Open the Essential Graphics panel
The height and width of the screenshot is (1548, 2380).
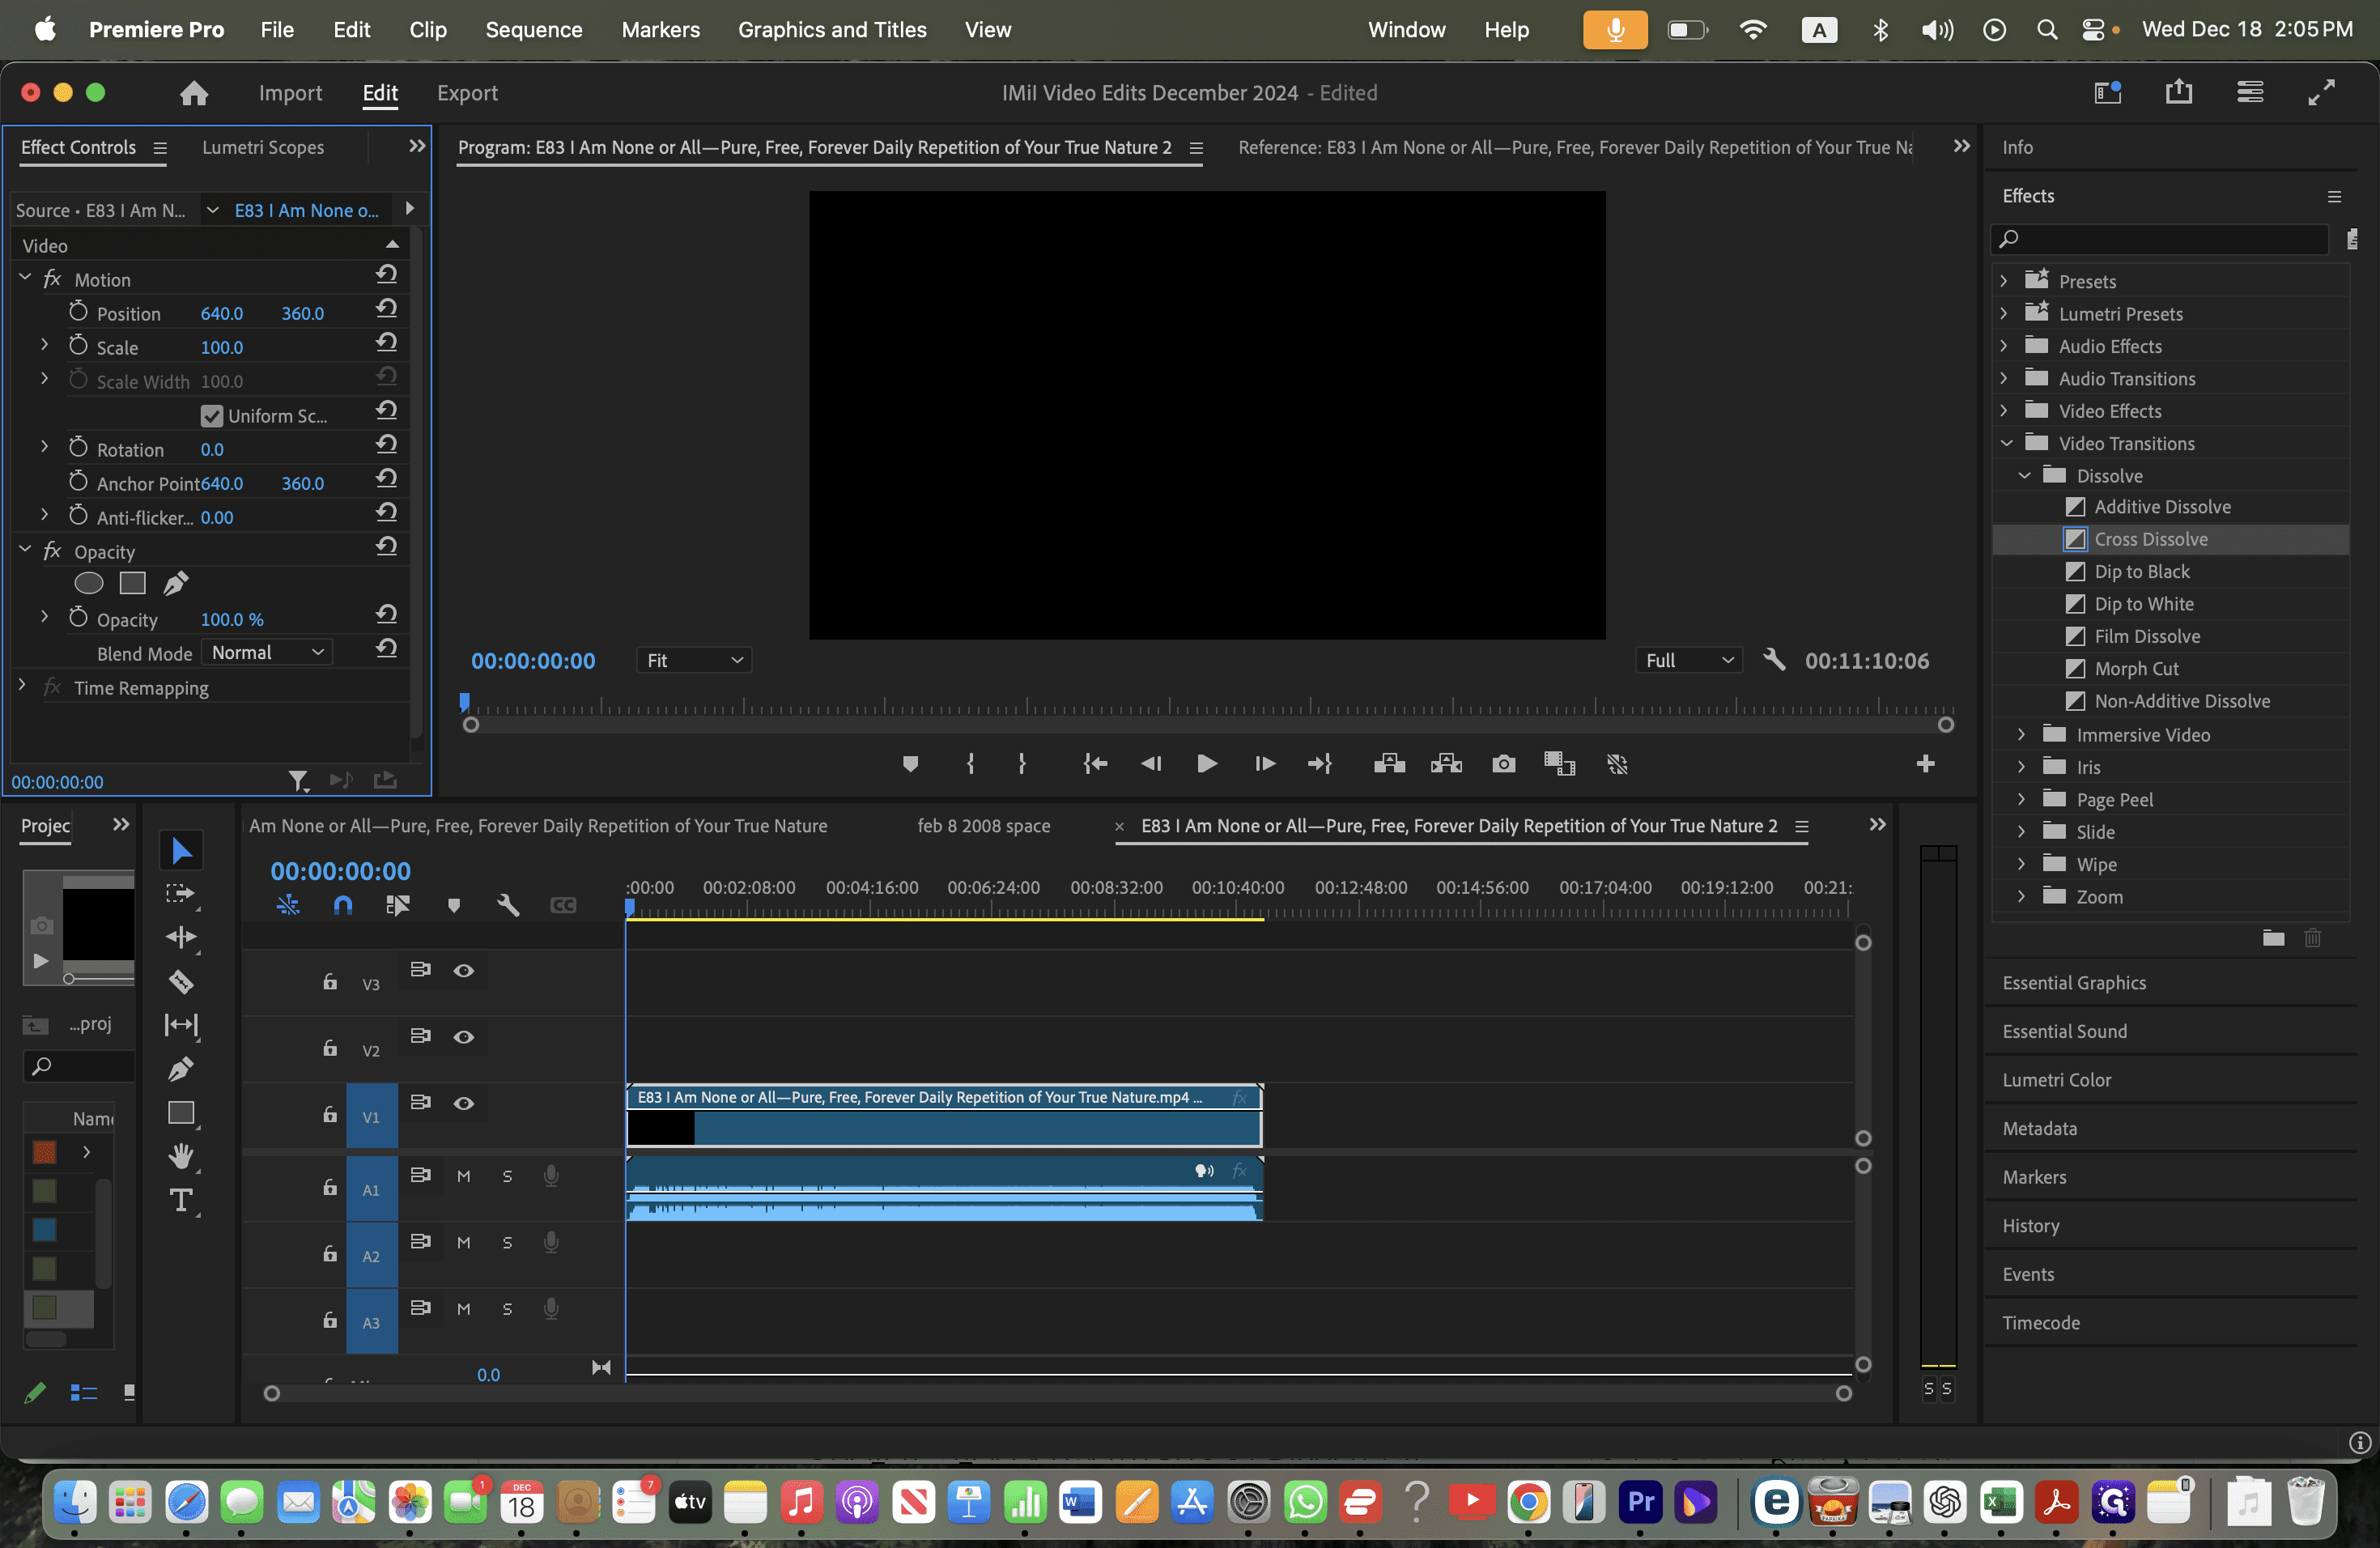[x=2073, y=982]
